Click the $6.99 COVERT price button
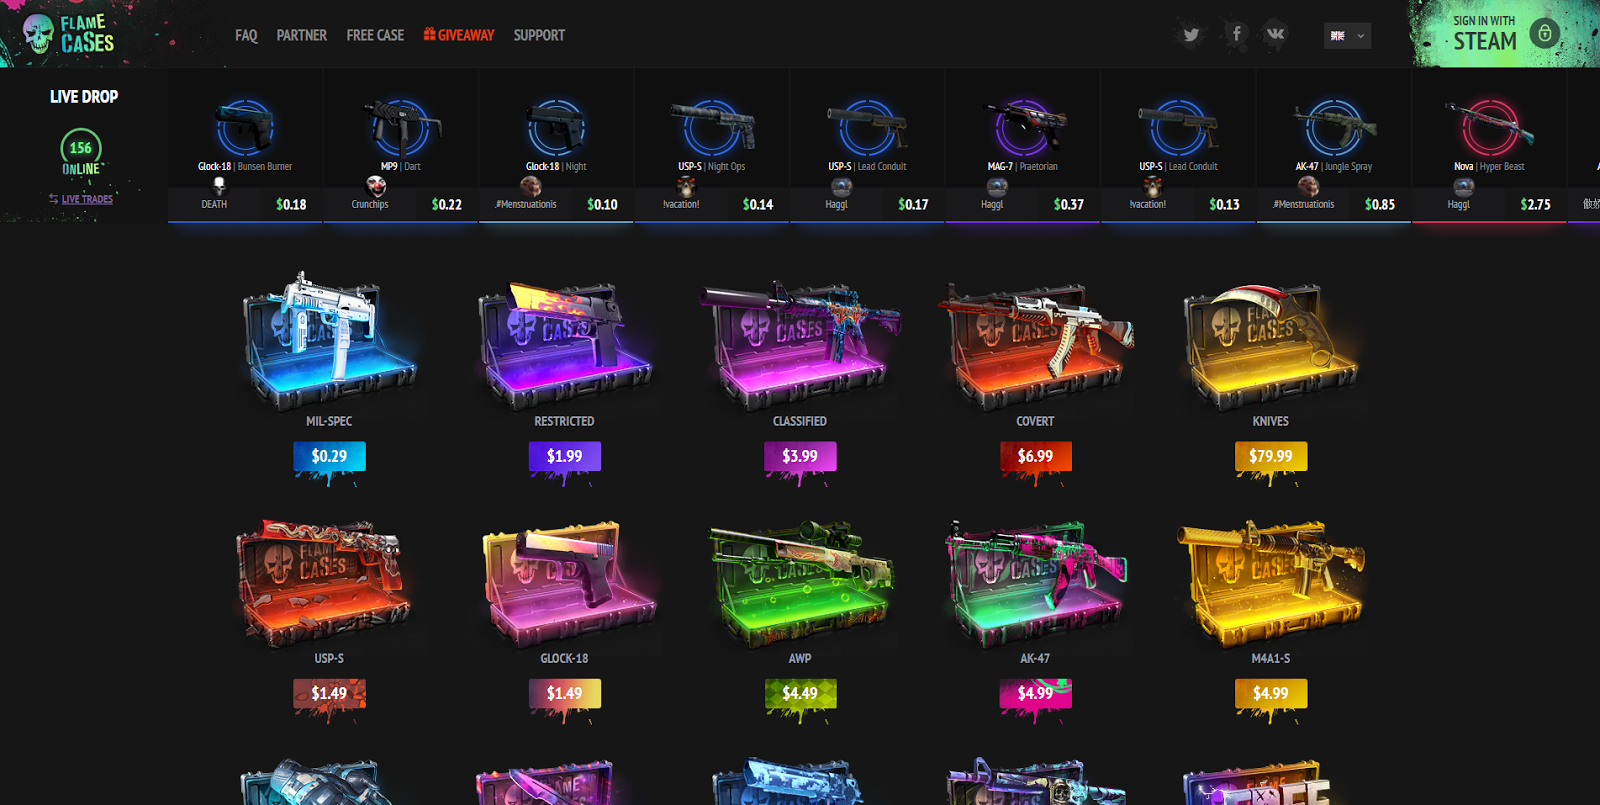The width and height of the screenshot is (1600, 805). tap(1035, 456)
